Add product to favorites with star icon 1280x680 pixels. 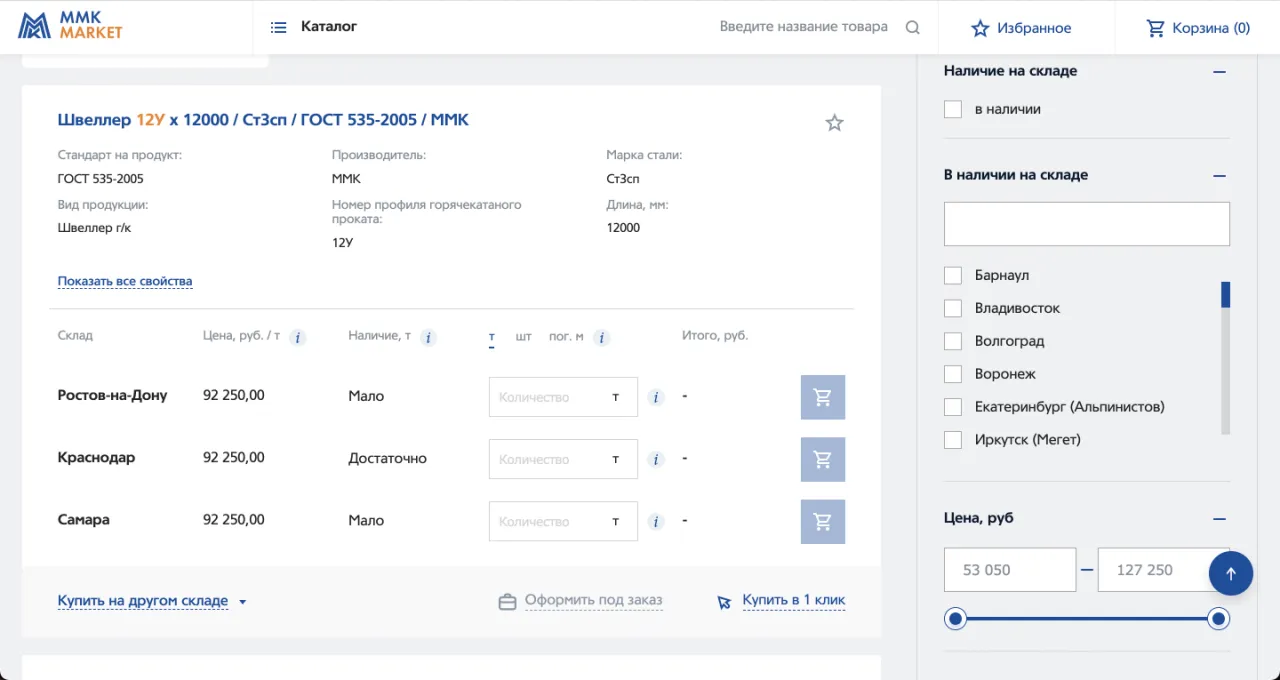pyautogui.click(x=834, y=123)
